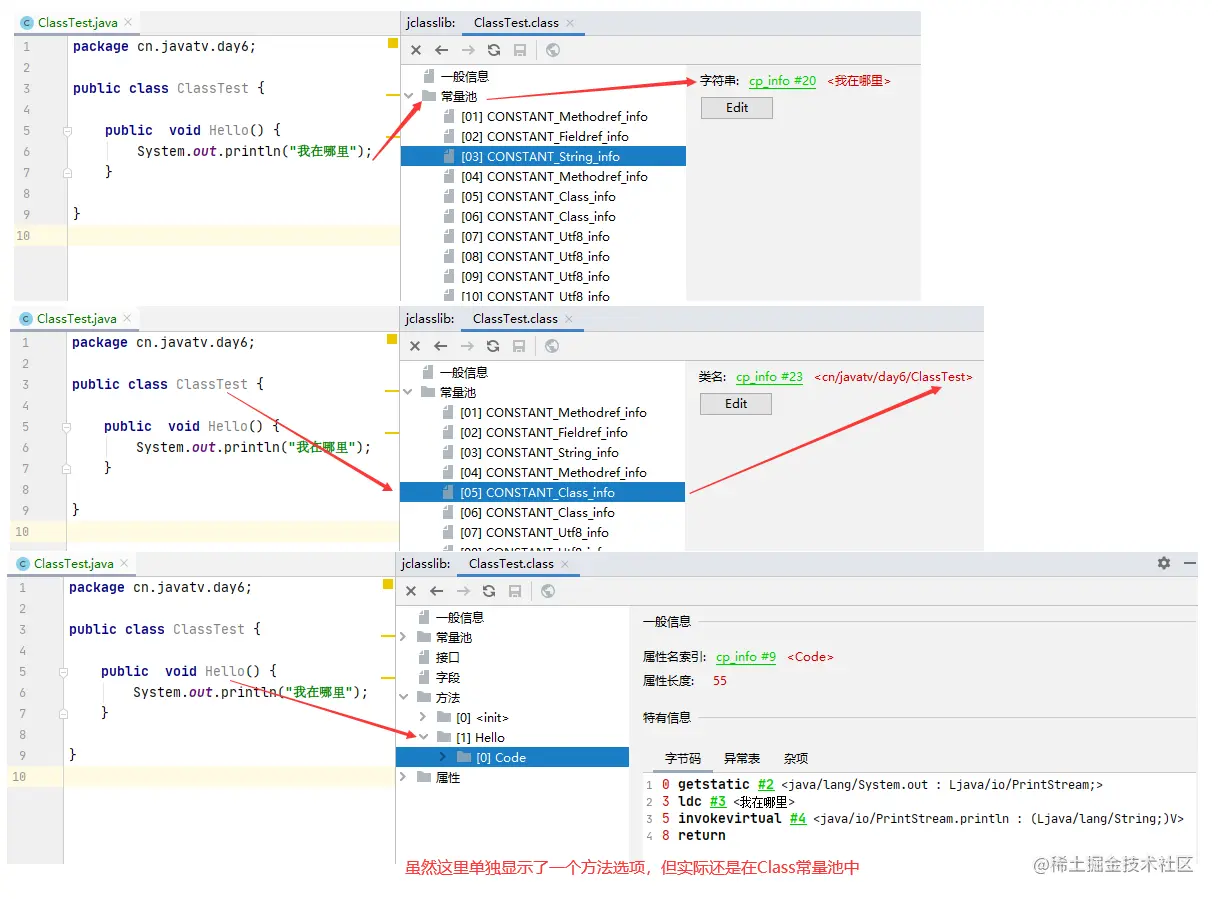Image resolution: width=1218 pixels, height=899 pixels.
Task: Expand the highlighted [0] Code node chevron
Action: 443,757
